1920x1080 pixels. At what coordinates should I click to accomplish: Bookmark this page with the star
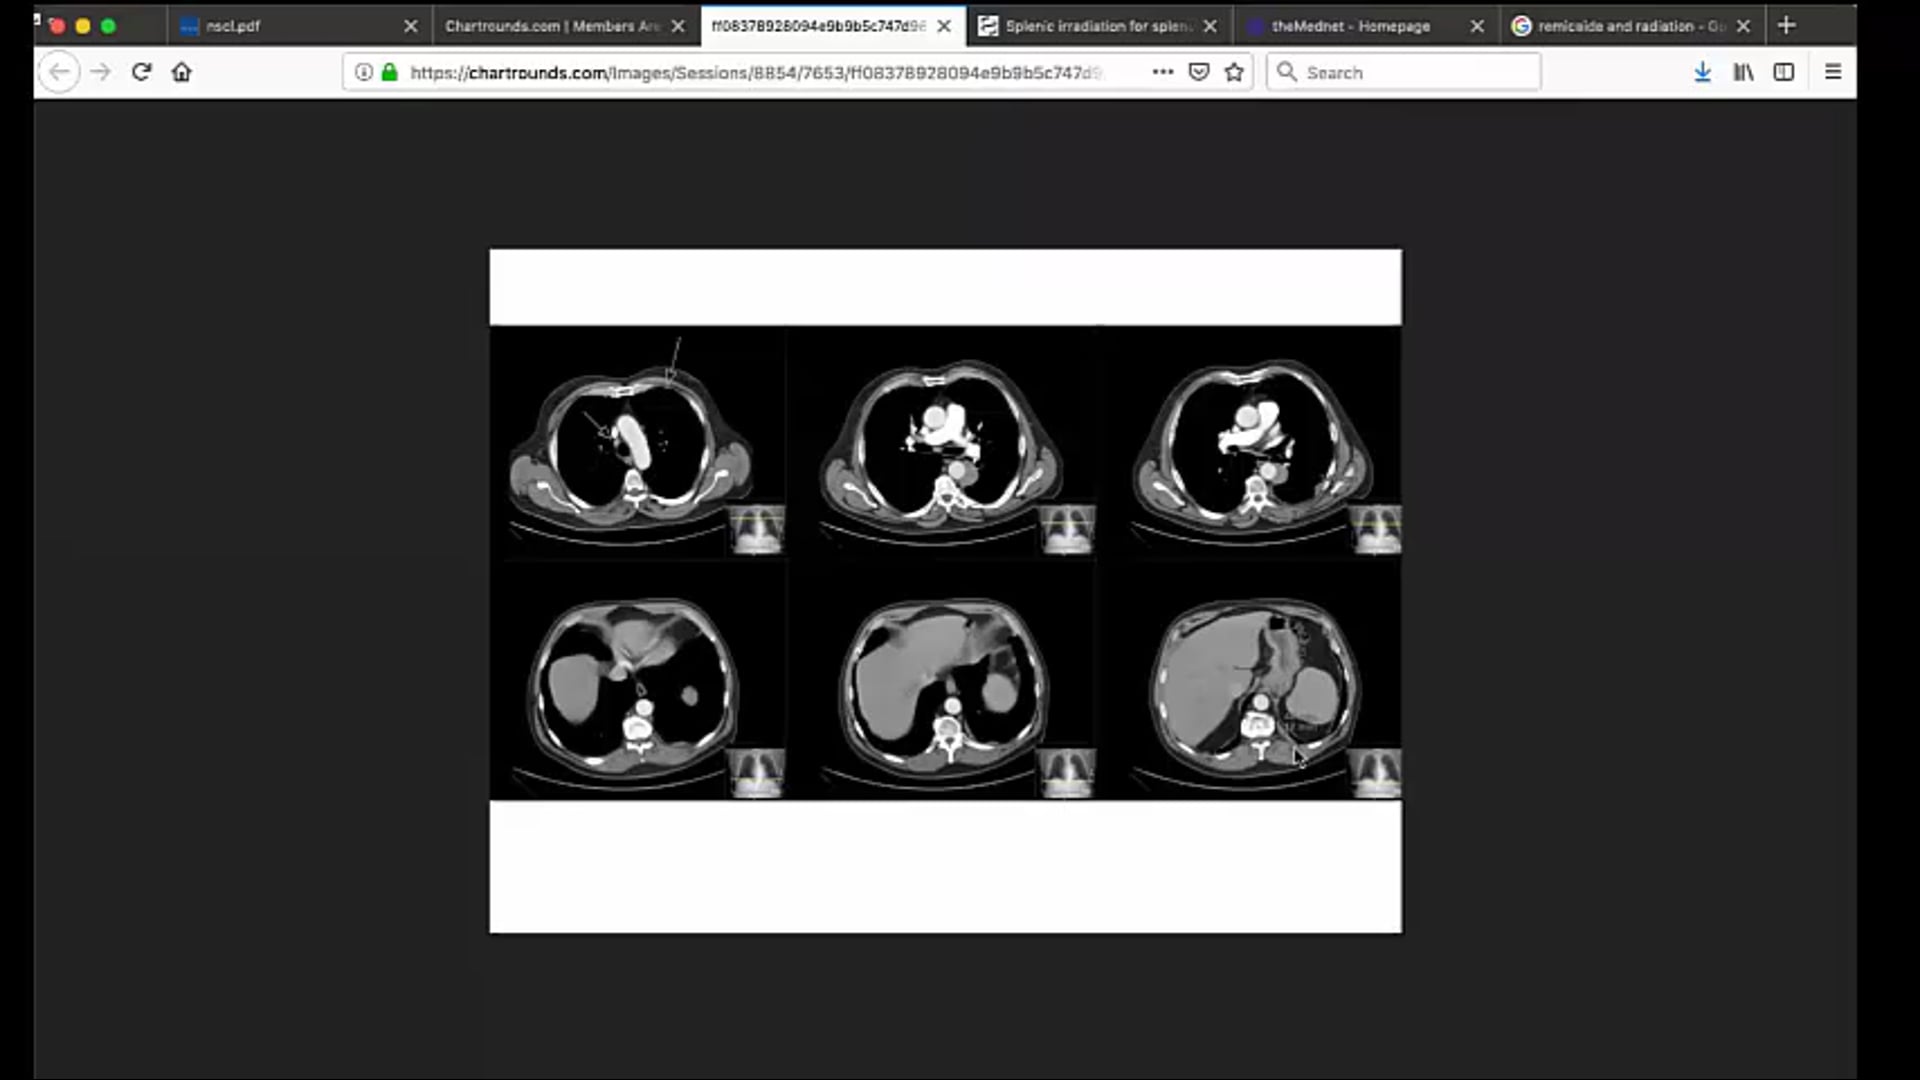[1233, 72]
